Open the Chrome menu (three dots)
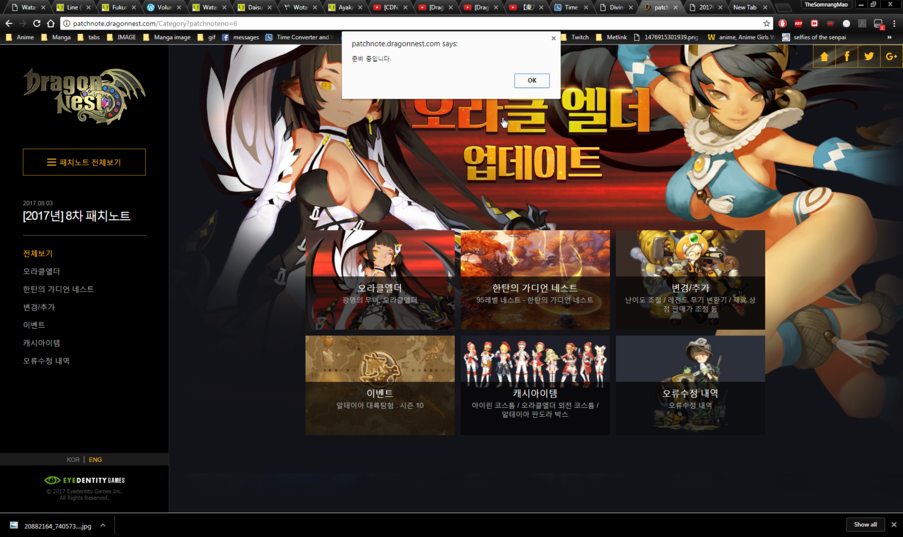903x537 pixels. pyautogui.click(x=894, y=24)
